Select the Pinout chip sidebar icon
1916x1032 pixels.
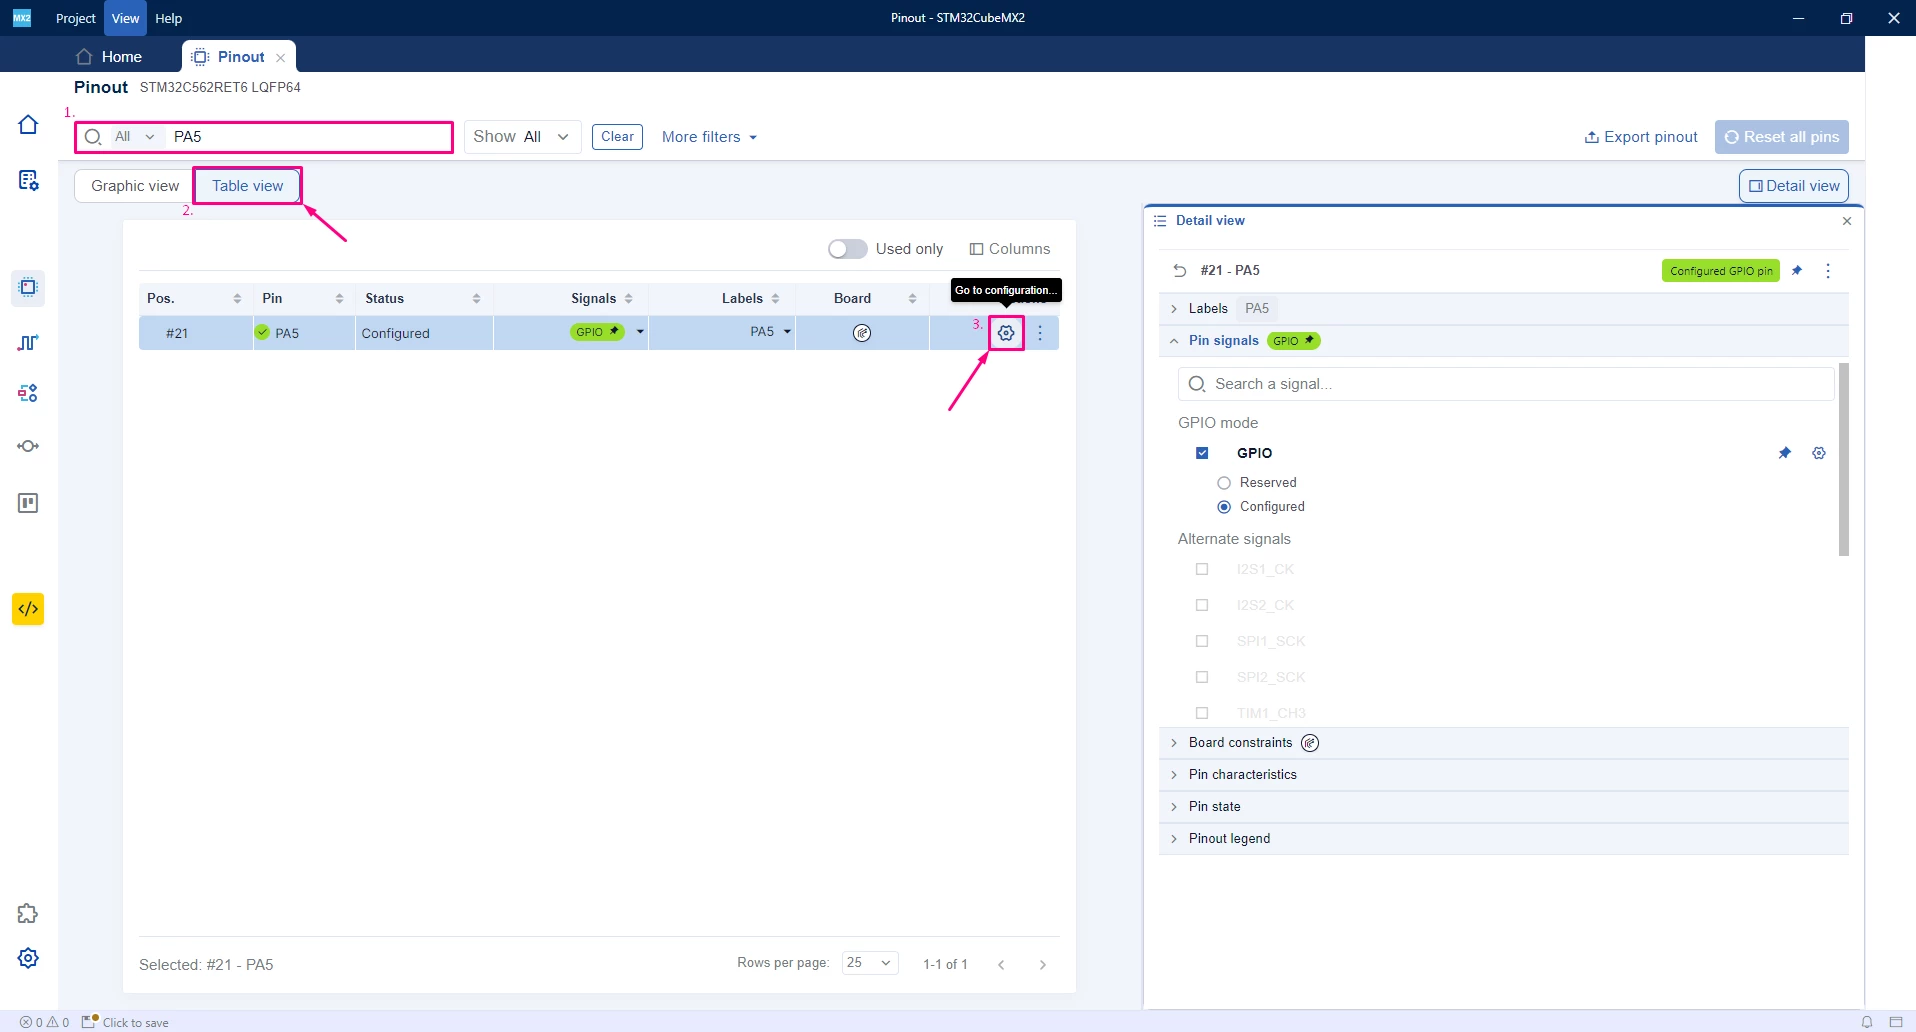point(28,288)
